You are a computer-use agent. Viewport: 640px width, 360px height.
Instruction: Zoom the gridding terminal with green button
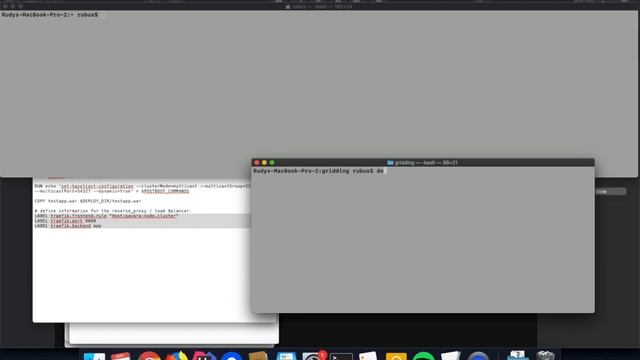coord(272,162)
